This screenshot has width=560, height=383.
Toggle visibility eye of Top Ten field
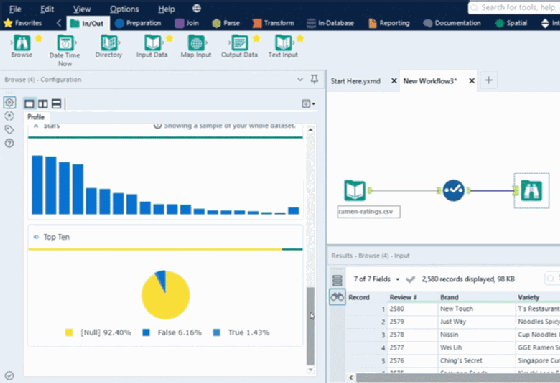pyautogui.click(x=36, y=237)
